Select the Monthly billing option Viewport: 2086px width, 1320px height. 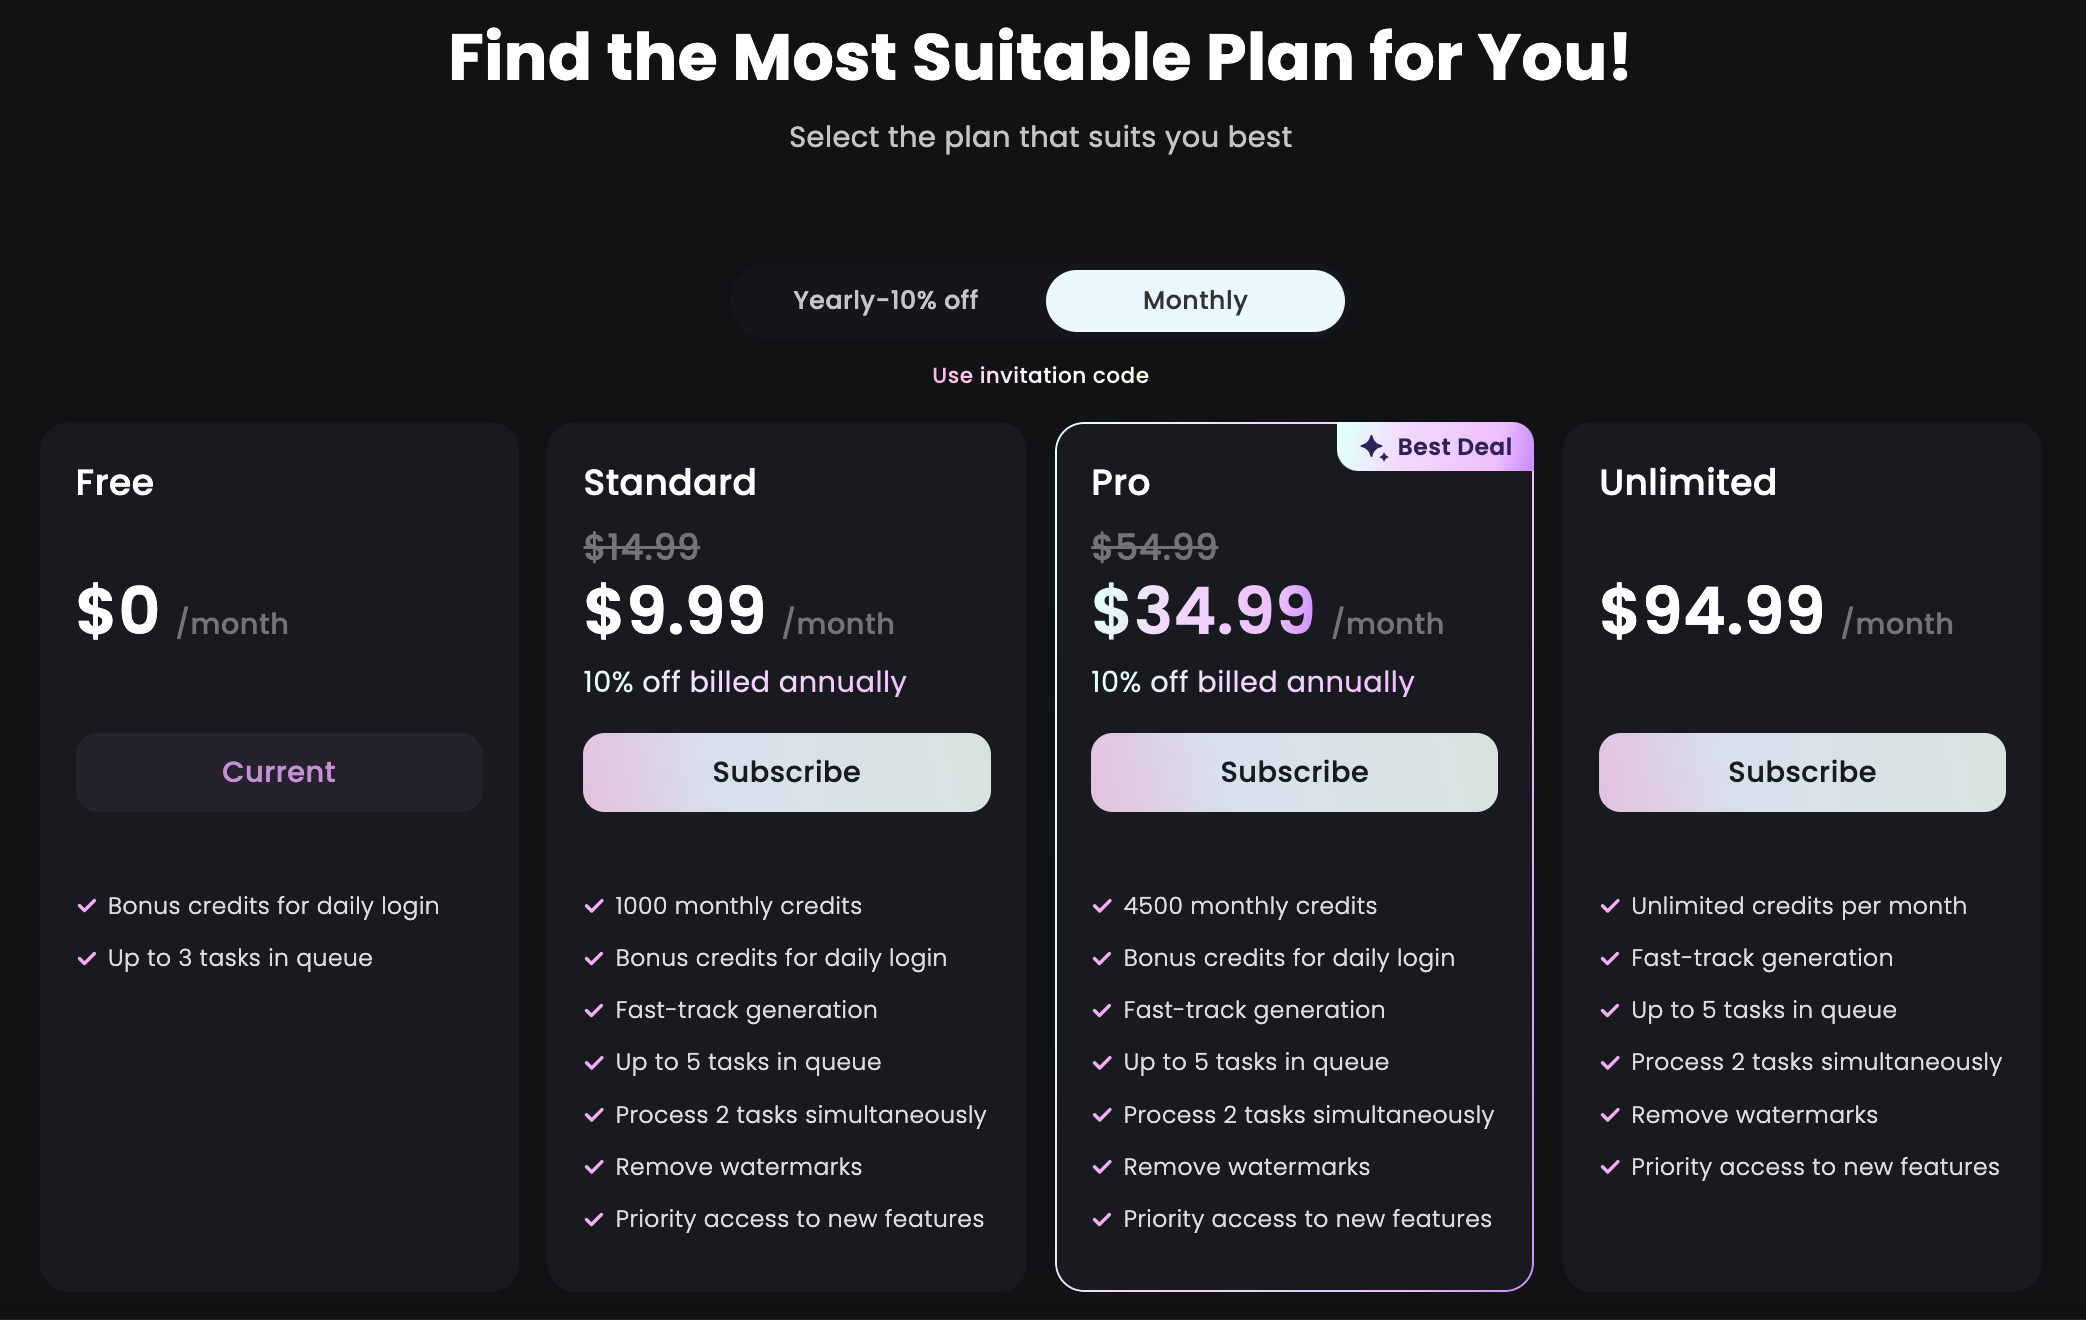click(x=1195, y=300)
